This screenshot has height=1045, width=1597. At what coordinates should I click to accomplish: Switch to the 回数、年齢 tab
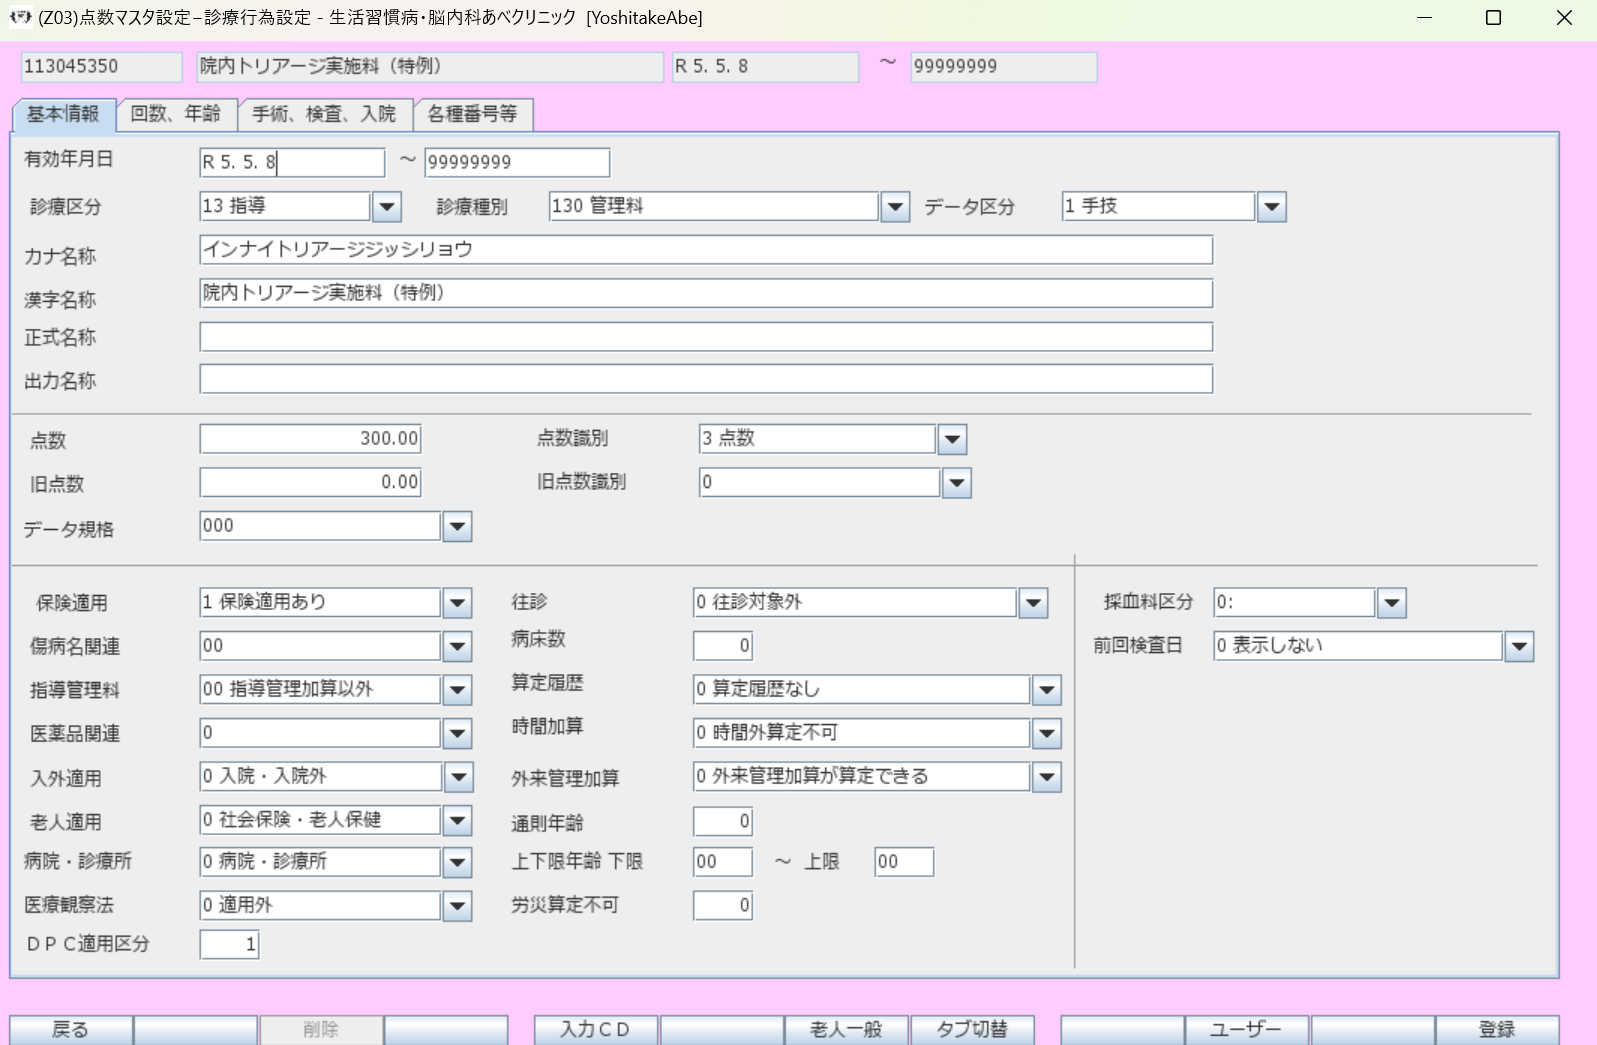pos(176,114)
